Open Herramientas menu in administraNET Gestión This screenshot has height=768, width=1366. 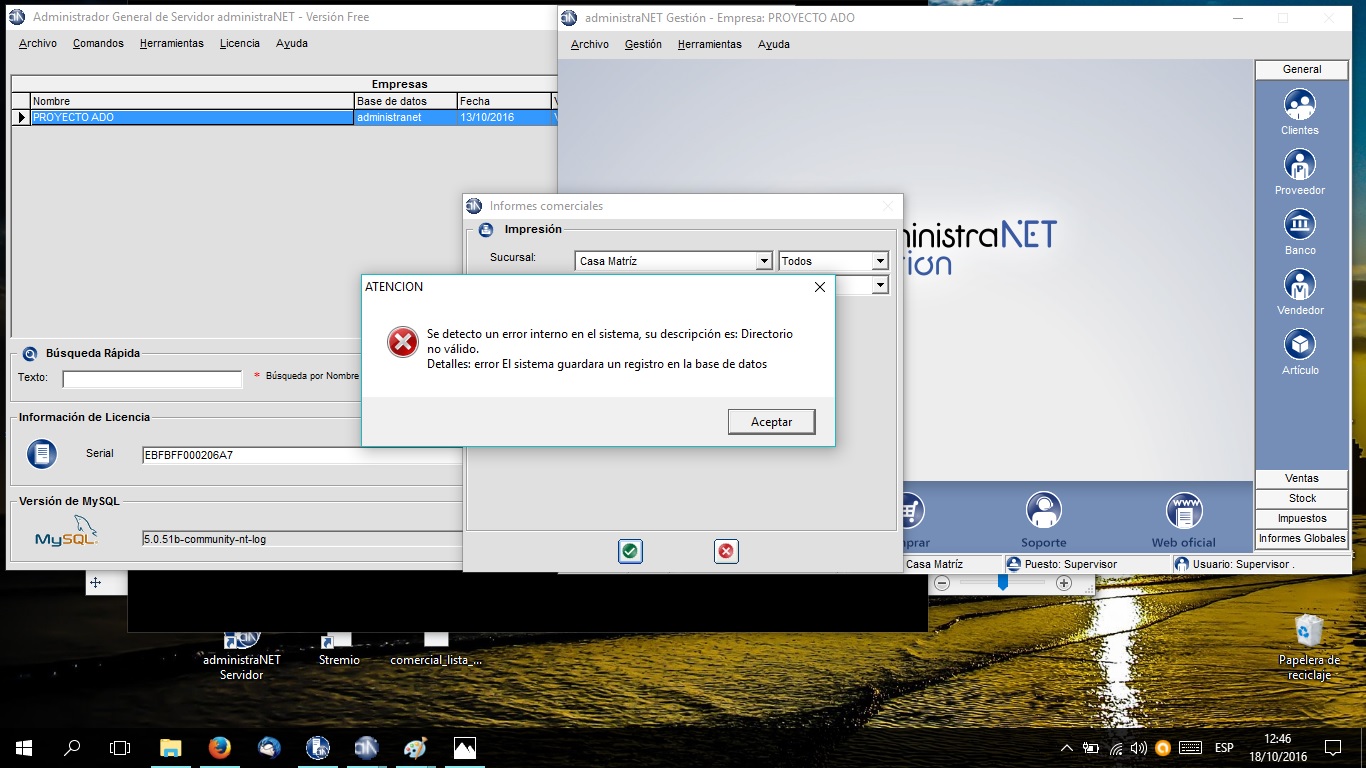click(709, 45)
